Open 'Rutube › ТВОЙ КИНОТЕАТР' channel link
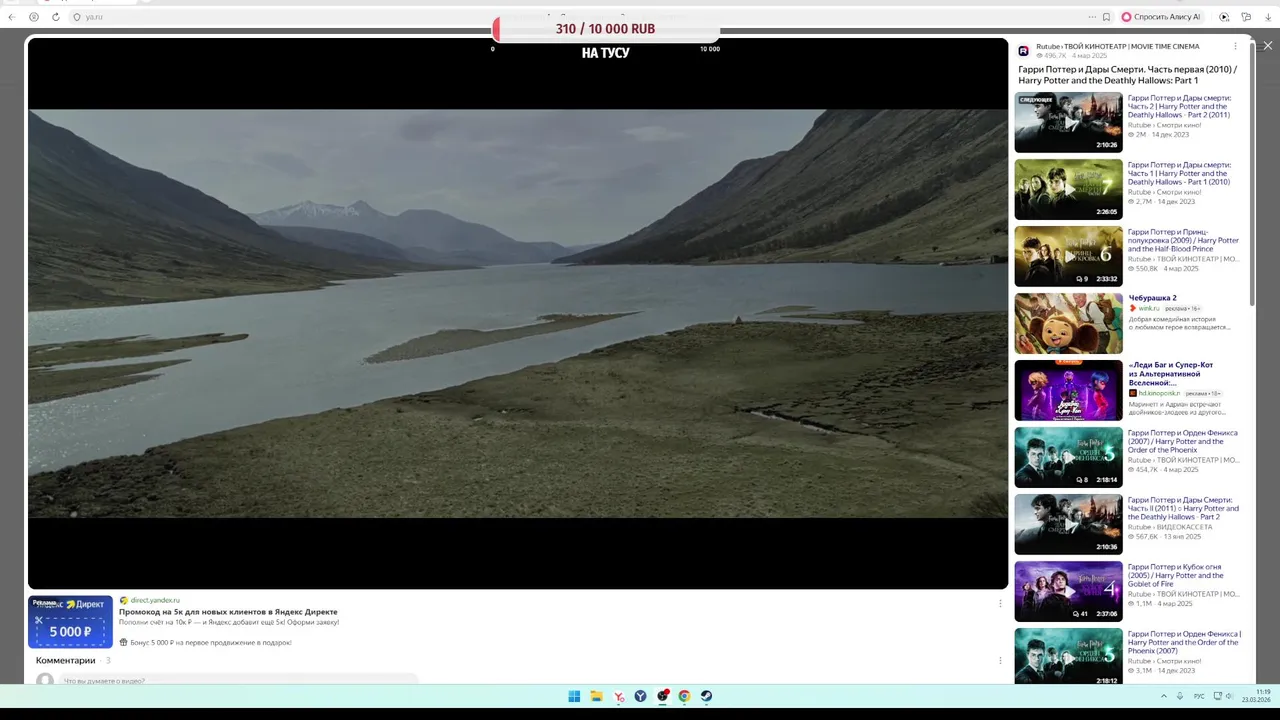 coord(1117,46)
